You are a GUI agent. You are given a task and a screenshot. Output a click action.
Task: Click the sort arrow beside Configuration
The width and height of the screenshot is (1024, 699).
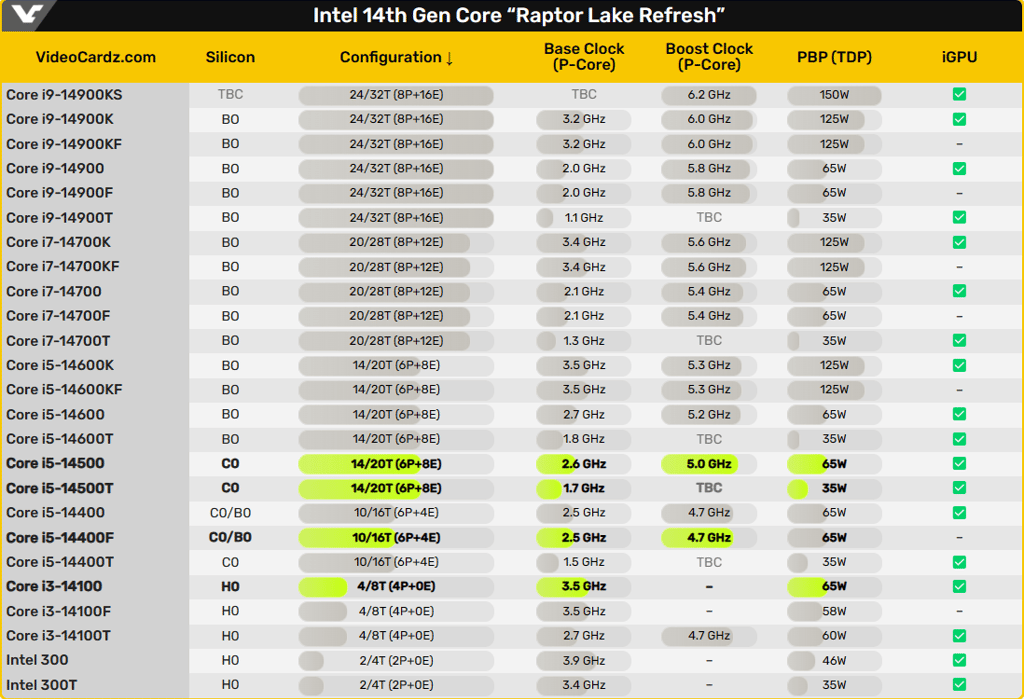coord(449,58)
